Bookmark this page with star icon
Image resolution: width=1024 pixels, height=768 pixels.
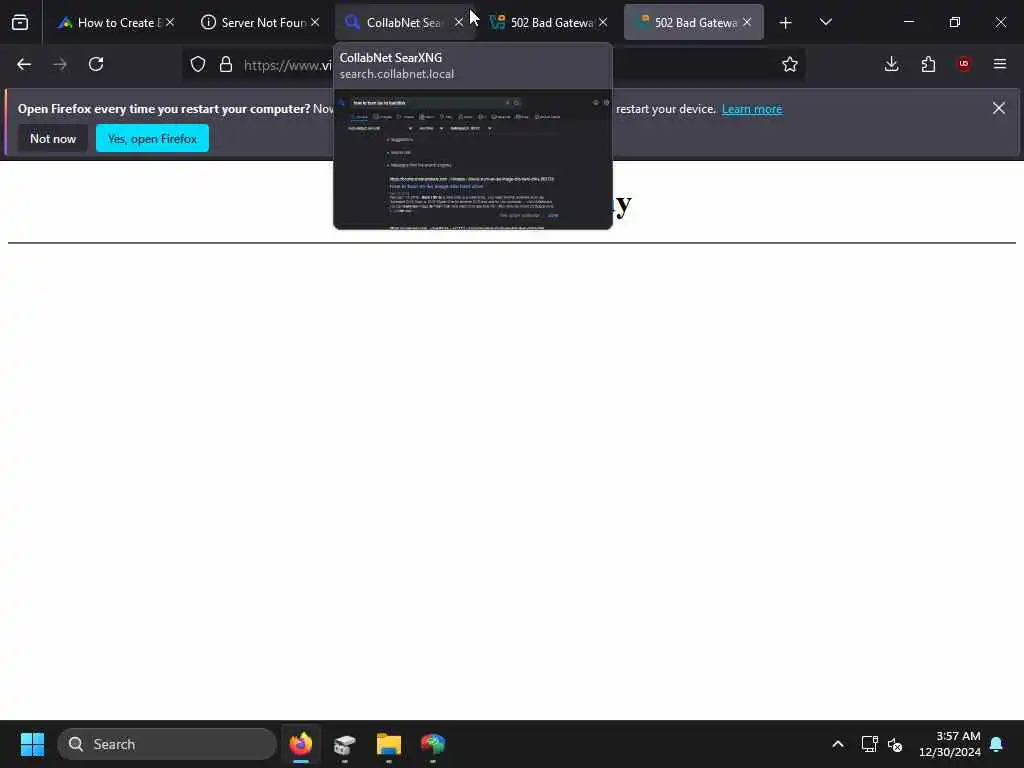point(790,64)
